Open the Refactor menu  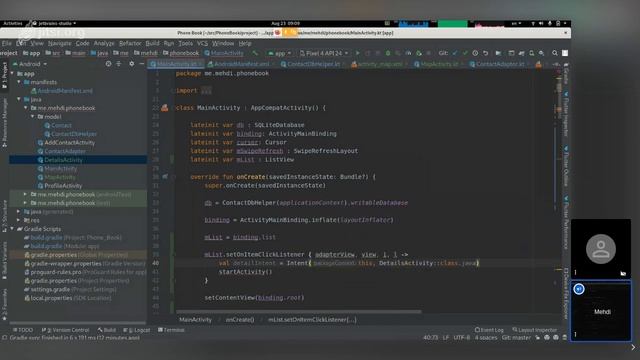[130, 43]
